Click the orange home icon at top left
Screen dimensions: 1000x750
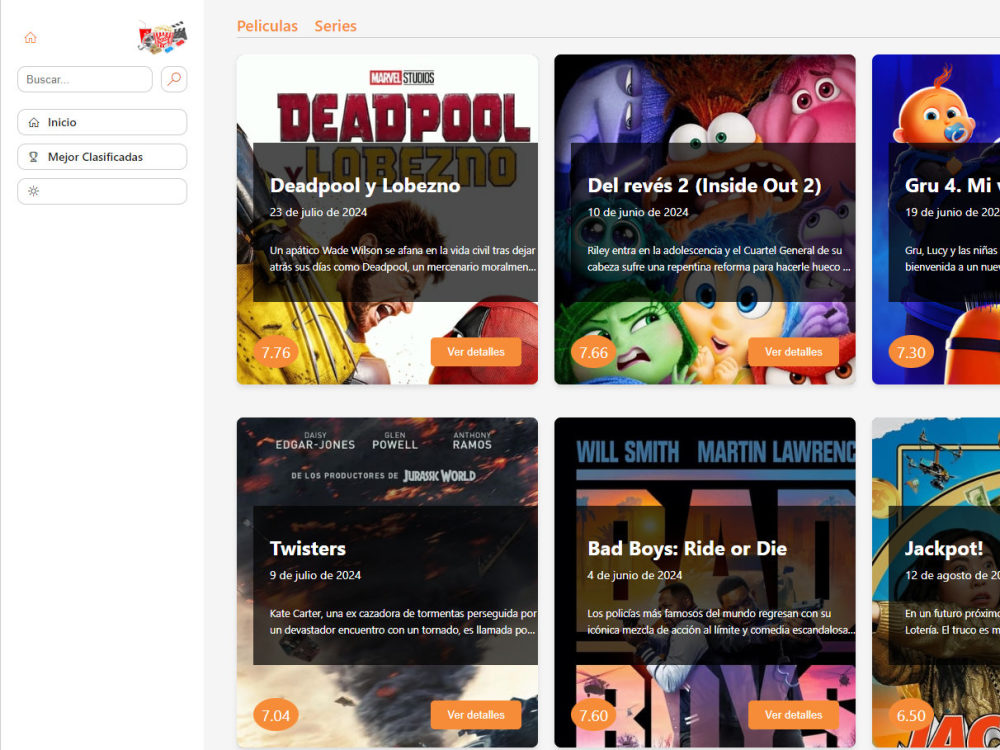pyautogui.click(x=30, y=38)
